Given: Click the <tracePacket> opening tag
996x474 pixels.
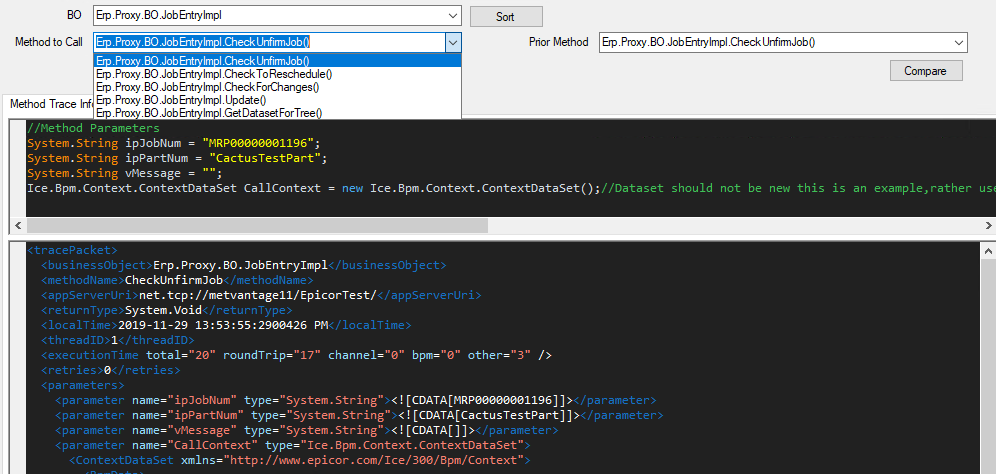Looking at the screenshot, I should click(72, 250).
